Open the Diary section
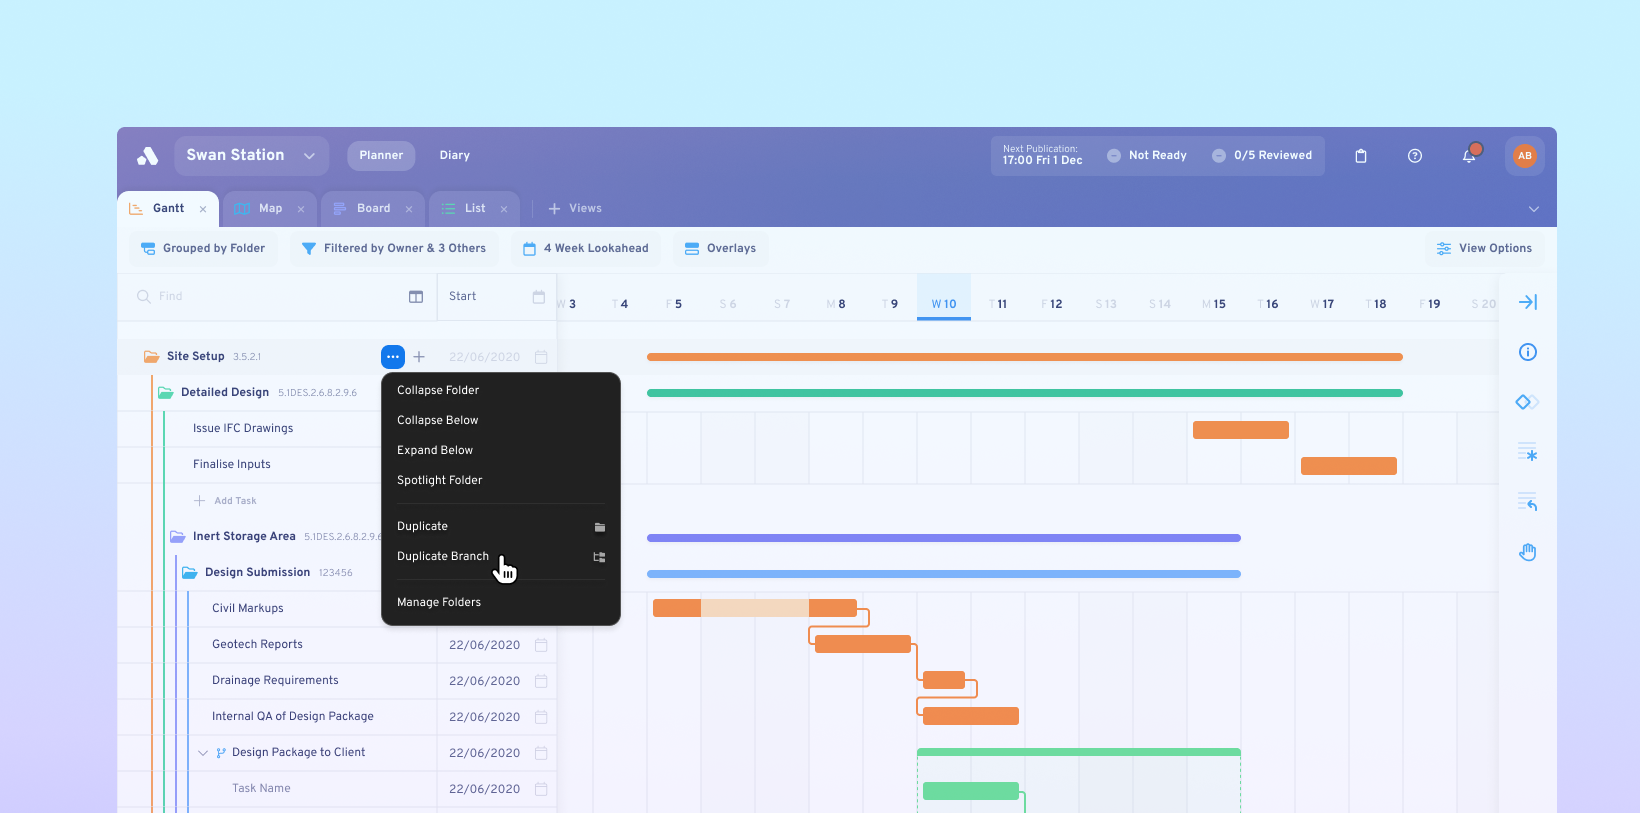The image size is (1640, 813). coord(454,156)
